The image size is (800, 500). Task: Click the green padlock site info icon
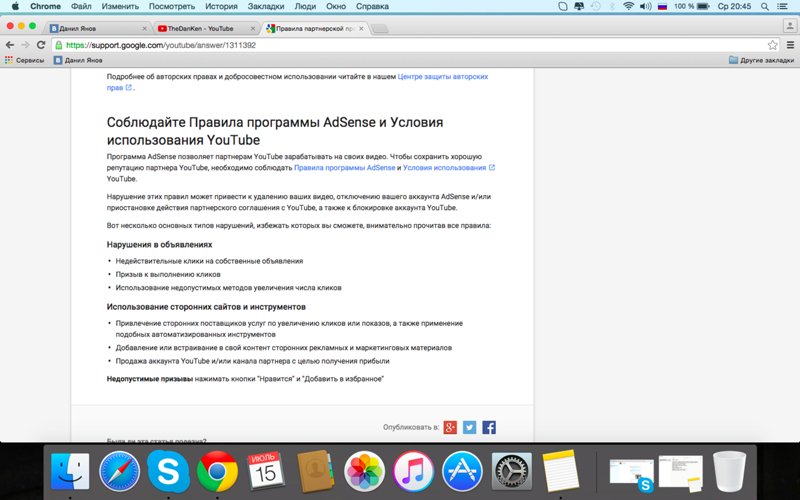(x=59, y=45)
